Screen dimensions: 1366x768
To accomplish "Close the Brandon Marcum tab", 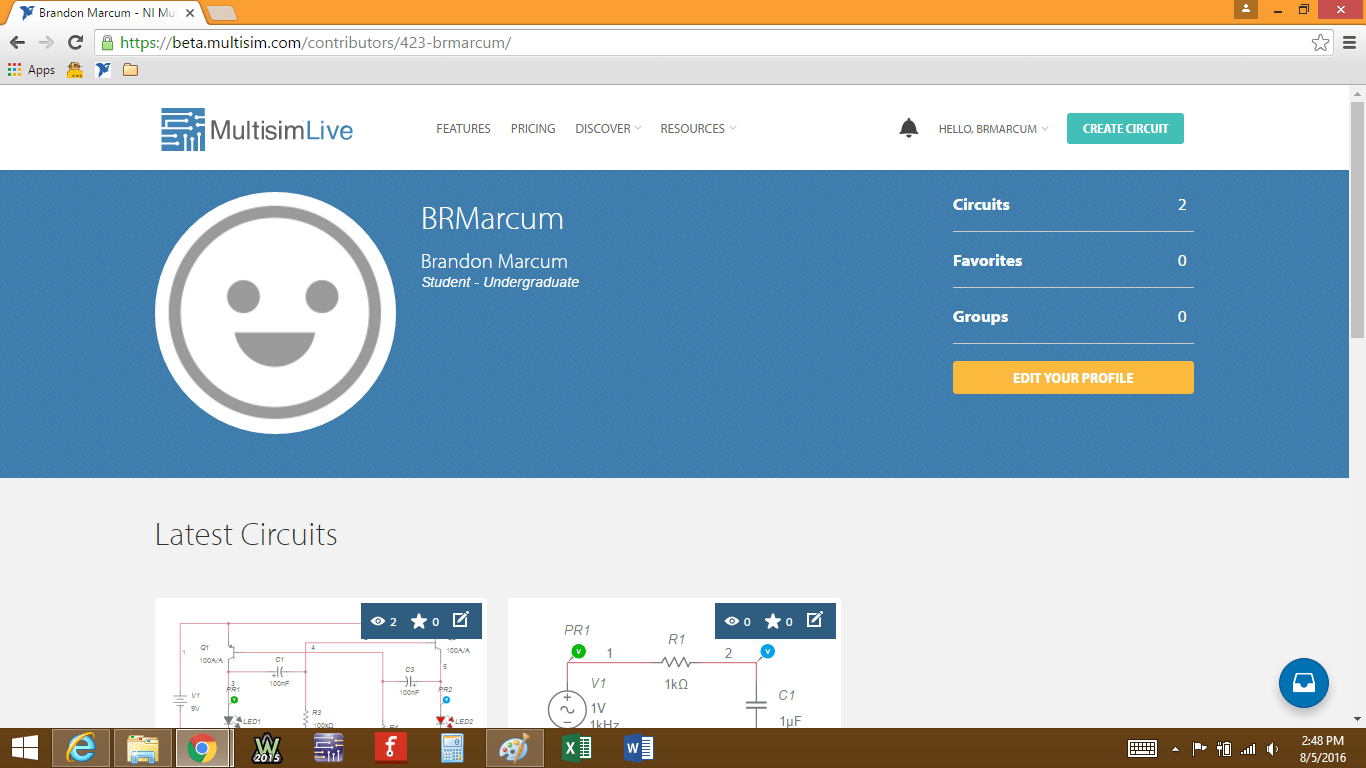I will coord(190,13).
